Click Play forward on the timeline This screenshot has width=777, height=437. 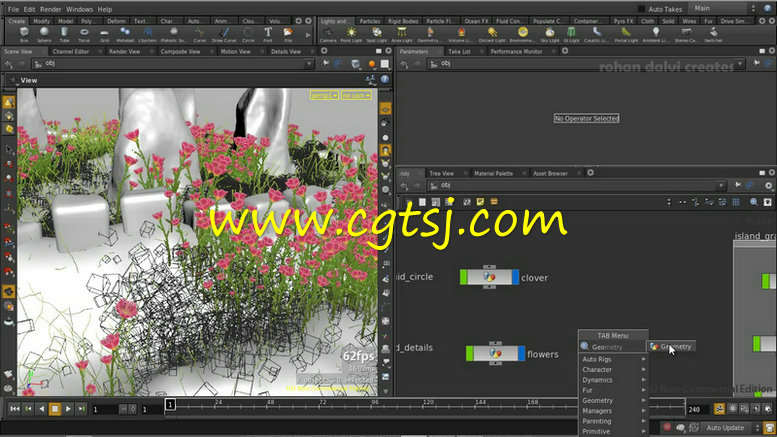(68, 409)
